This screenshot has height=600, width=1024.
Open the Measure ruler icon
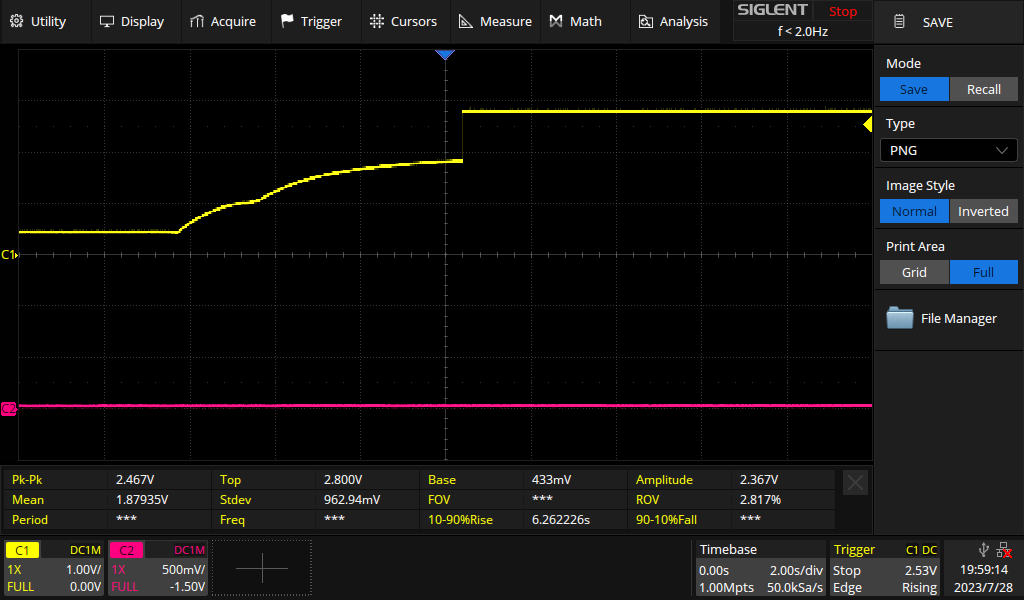(x=466, y=21)
